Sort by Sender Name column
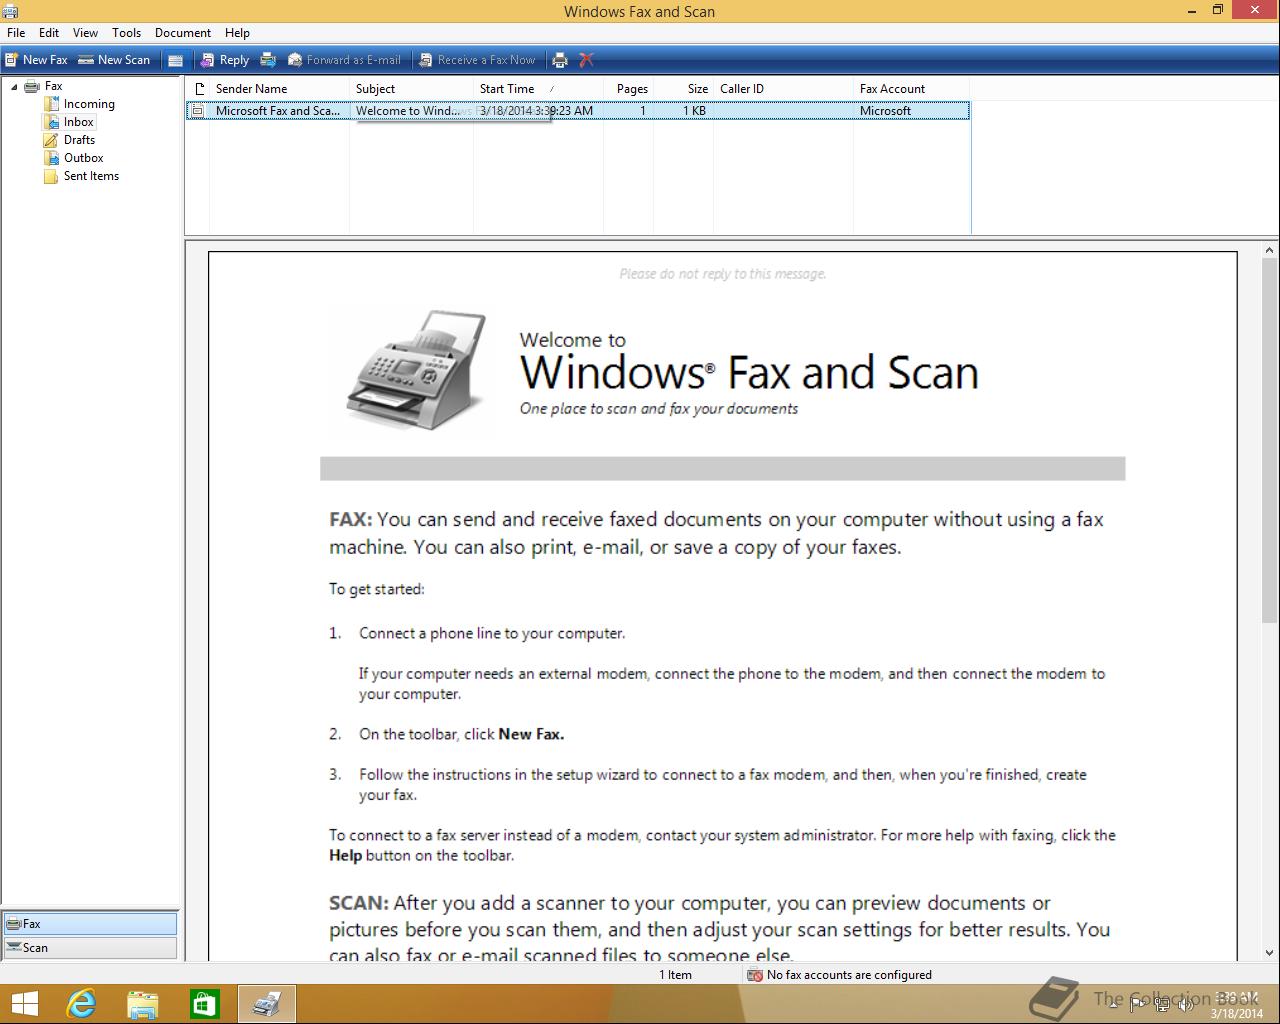 279,89
